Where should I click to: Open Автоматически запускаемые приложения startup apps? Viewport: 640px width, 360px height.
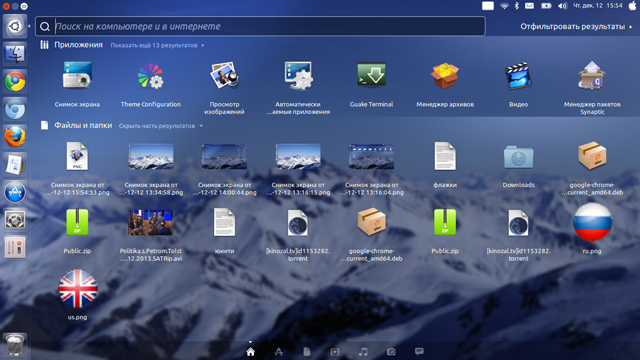click(x=298, y=76)
